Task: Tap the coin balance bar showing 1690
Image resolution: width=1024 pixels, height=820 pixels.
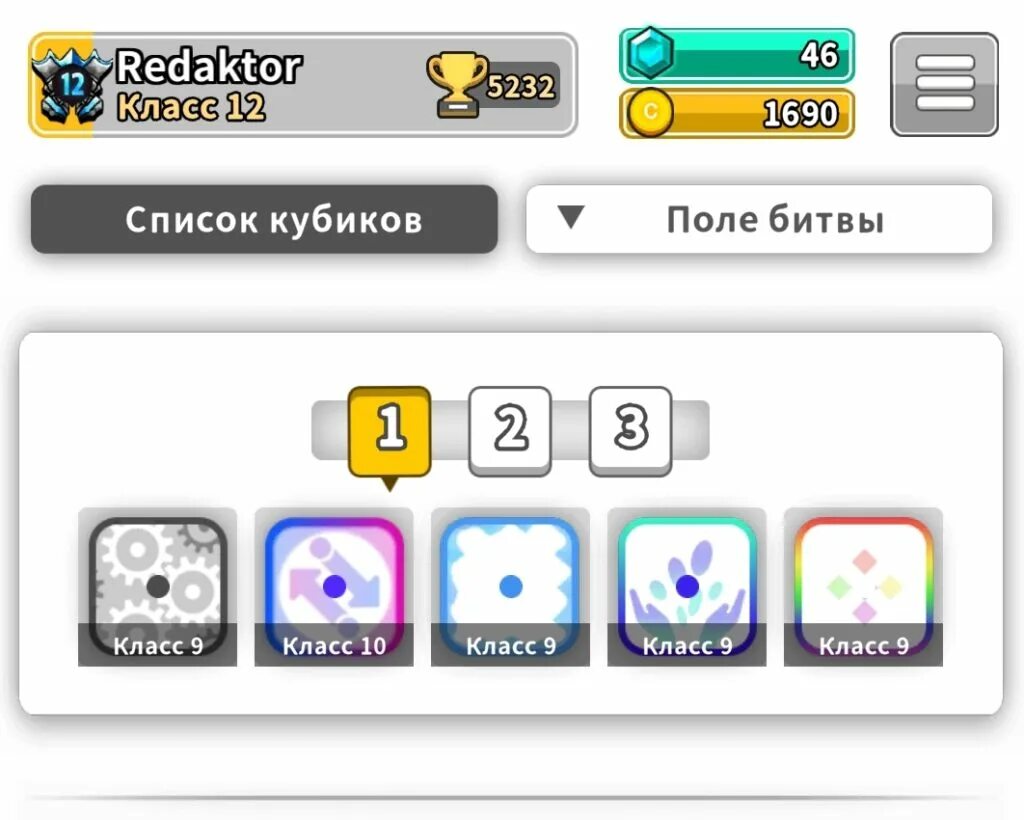Action: 737,113
